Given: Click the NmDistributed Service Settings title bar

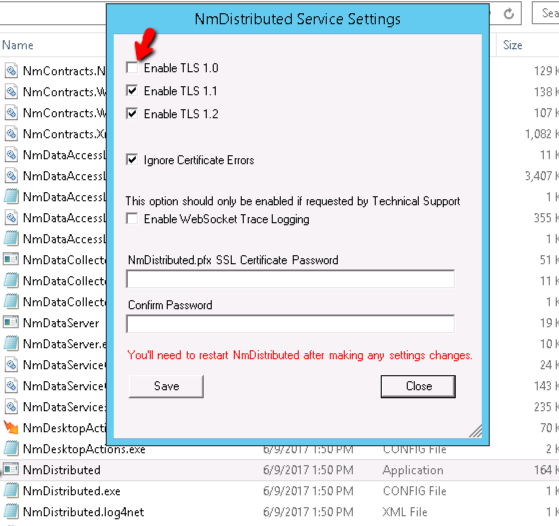Looking at the screenshot, I should coord(298,19).
